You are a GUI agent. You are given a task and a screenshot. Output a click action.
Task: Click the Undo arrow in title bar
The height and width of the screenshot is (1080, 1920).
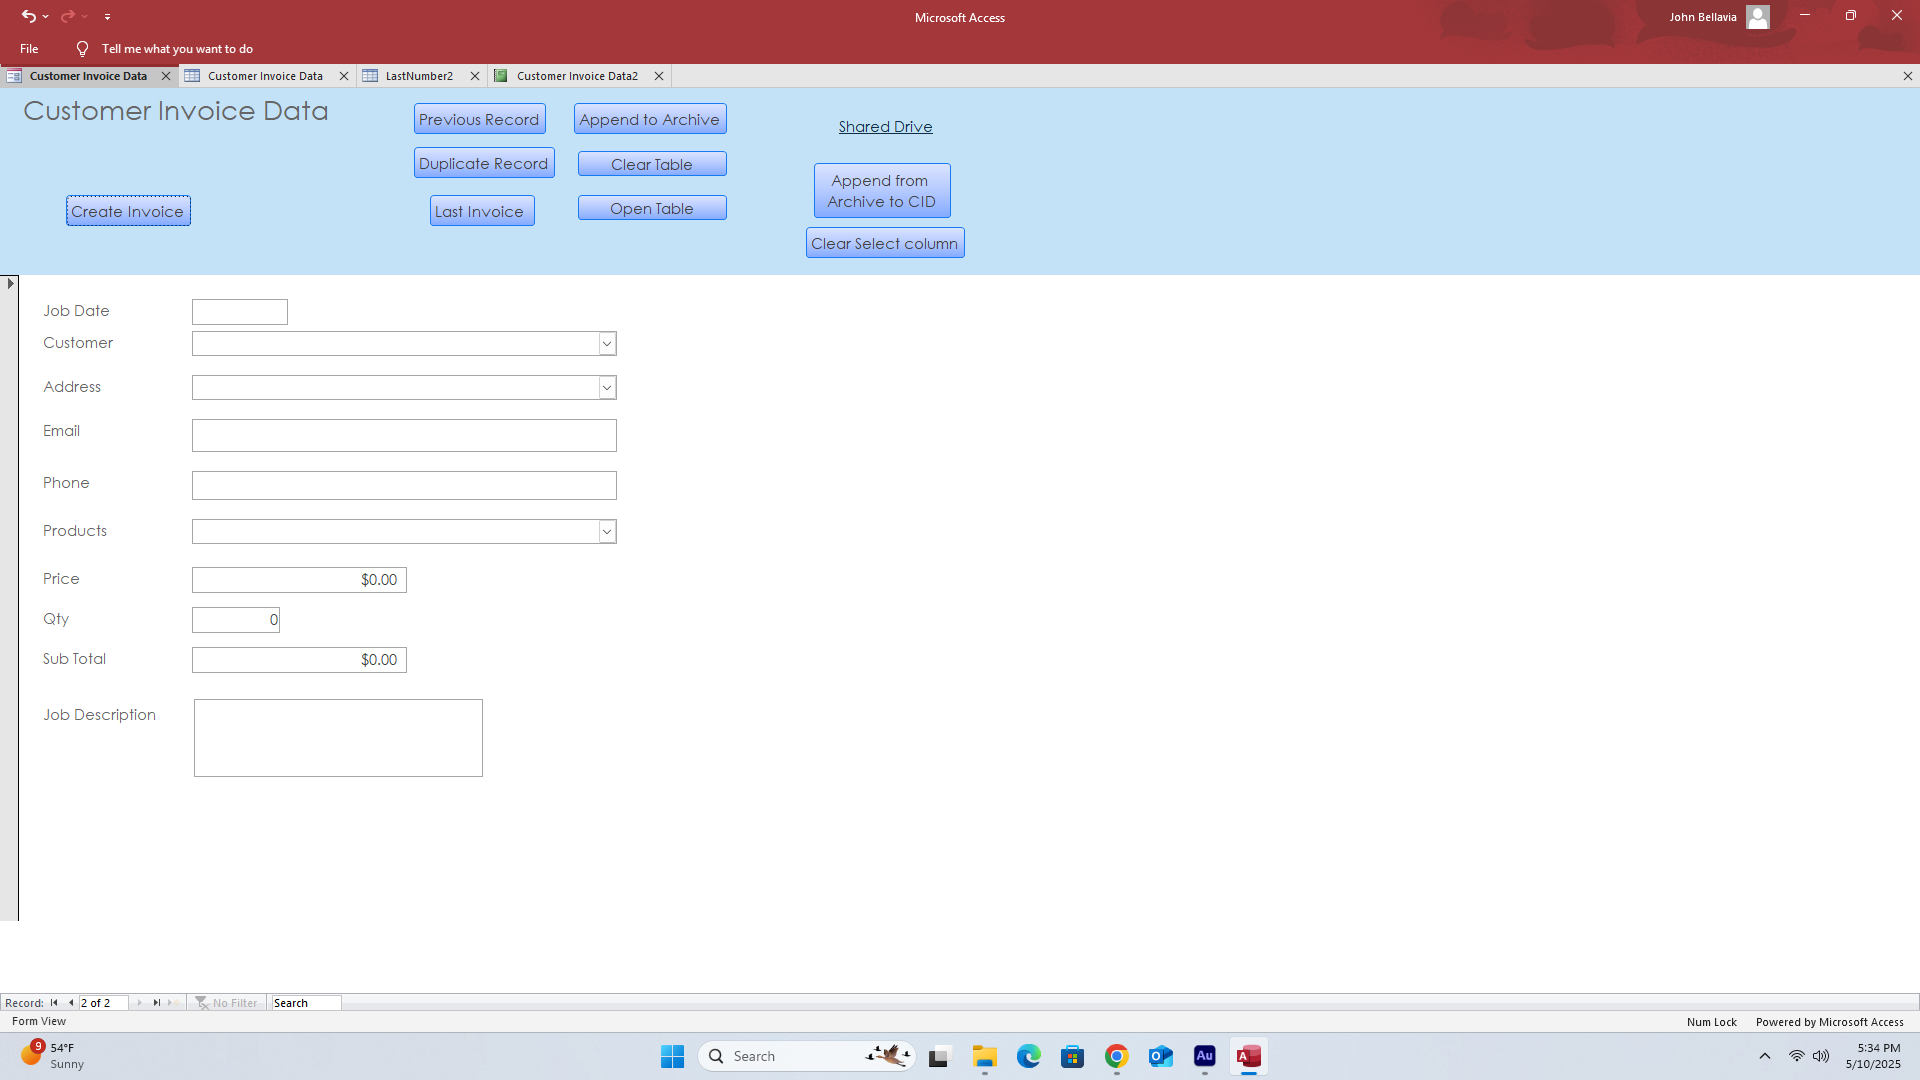(x=28, y=16)
